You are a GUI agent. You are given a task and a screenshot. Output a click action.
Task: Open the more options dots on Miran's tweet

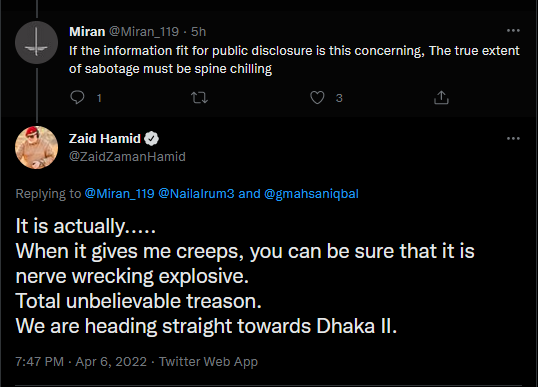click(513, 31)
